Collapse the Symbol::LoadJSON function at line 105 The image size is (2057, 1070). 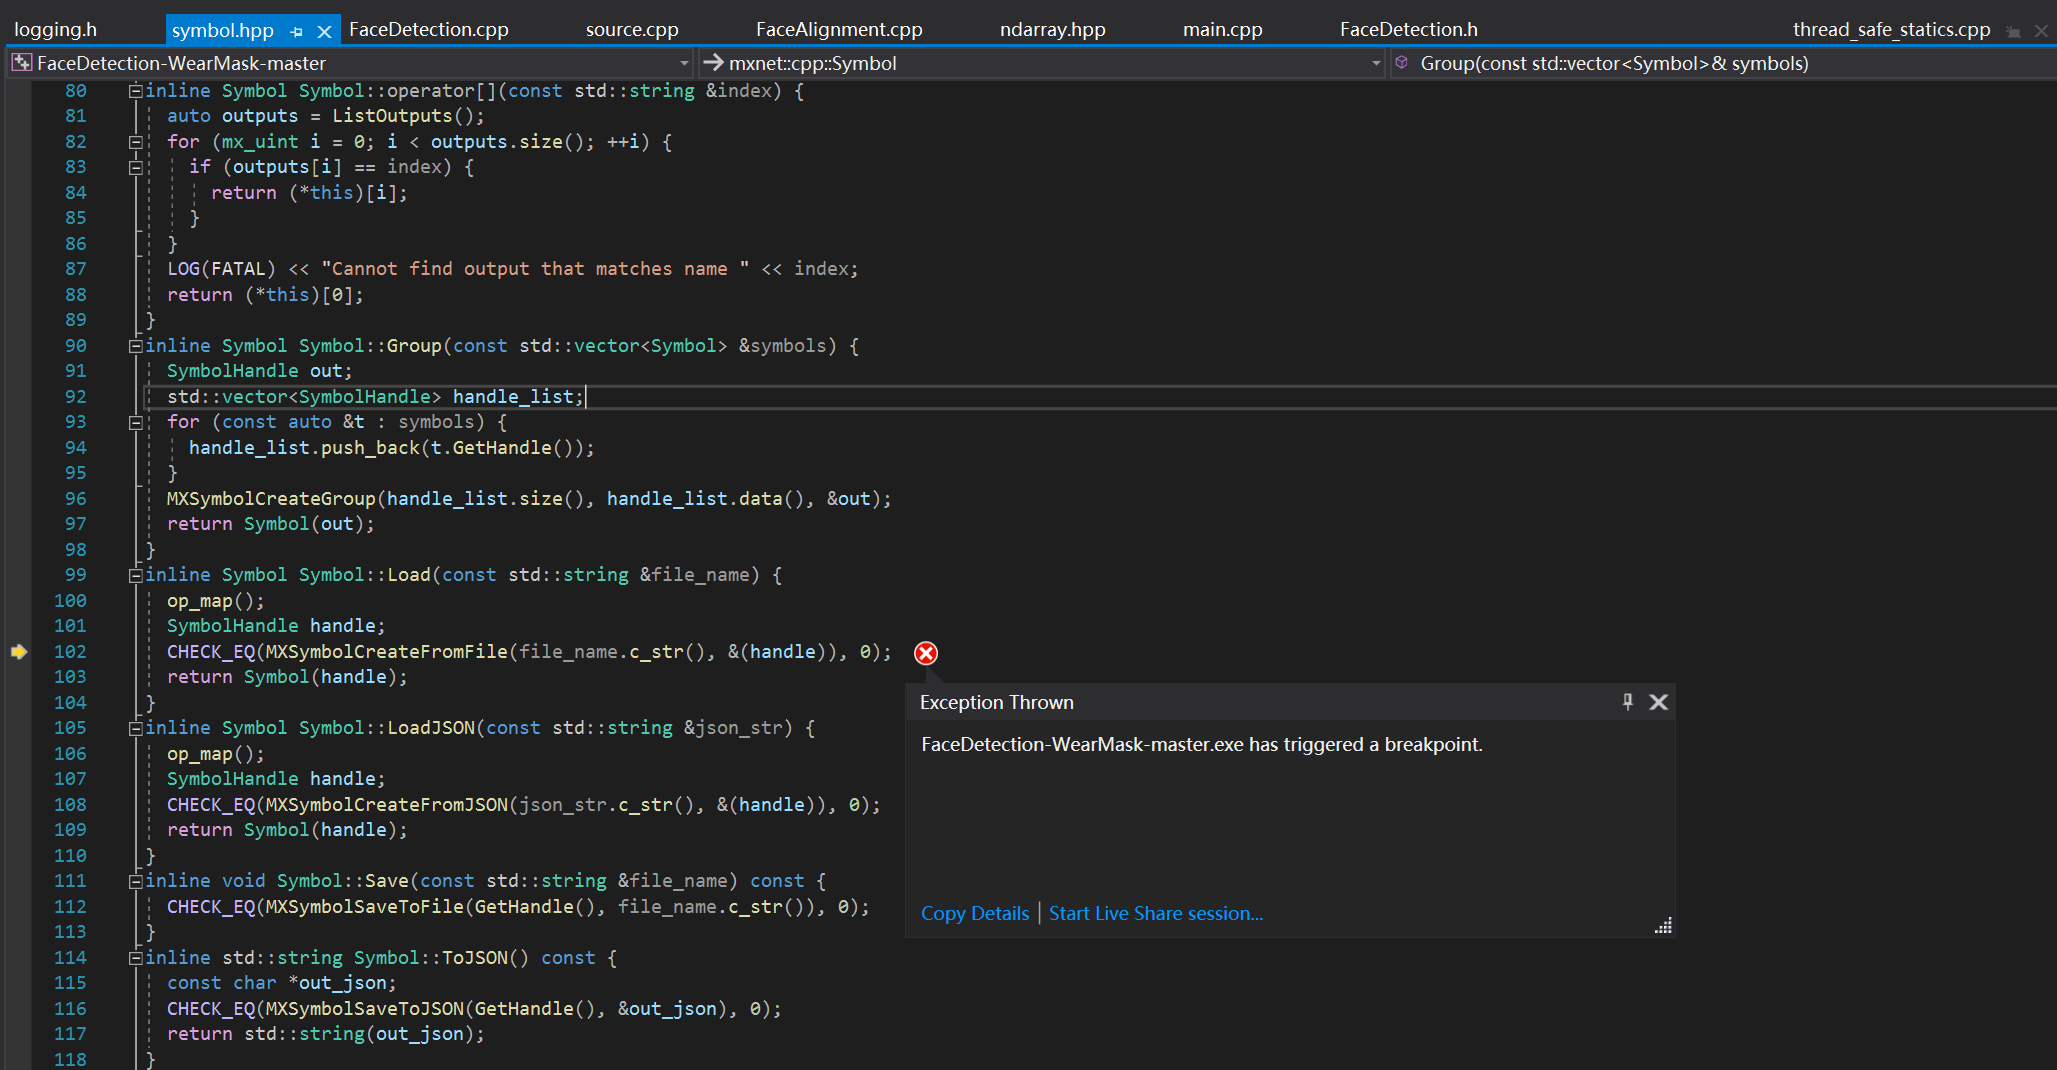[135, 728]
